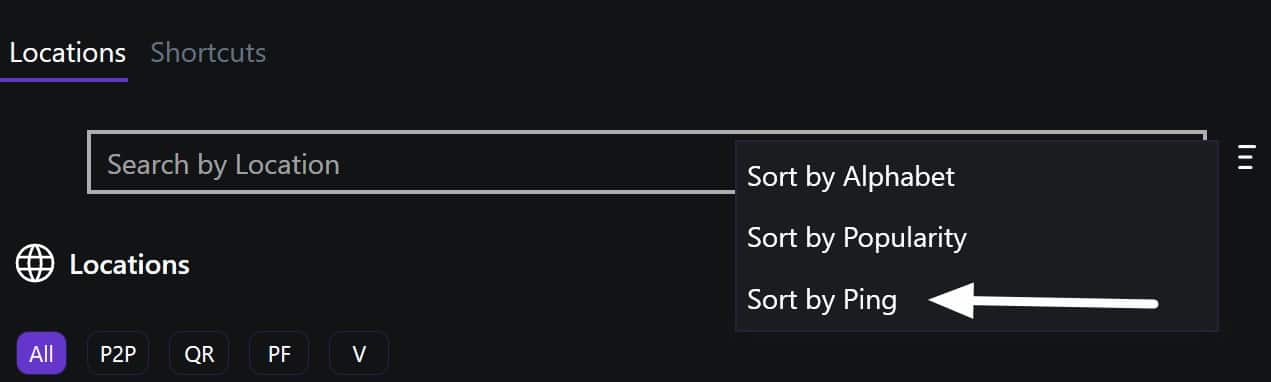
Task: Focus the Search by Location field
Action: click(x=411, y=163)
